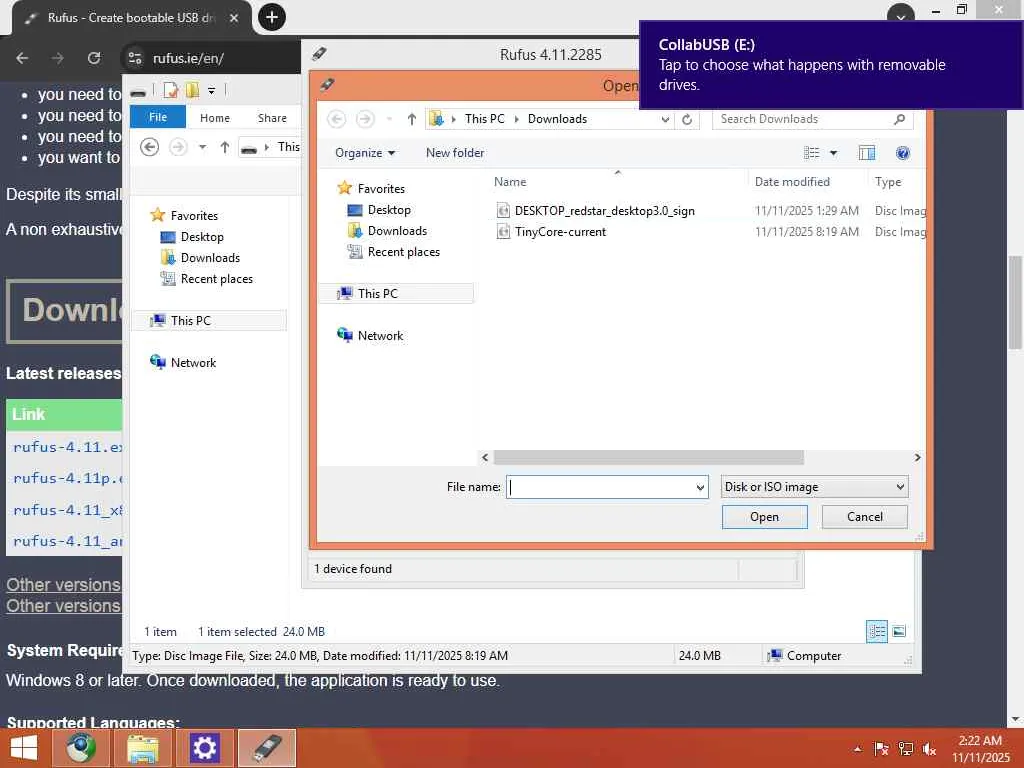
Task: Open Help in the Open dialog
Action: (903, 153)
